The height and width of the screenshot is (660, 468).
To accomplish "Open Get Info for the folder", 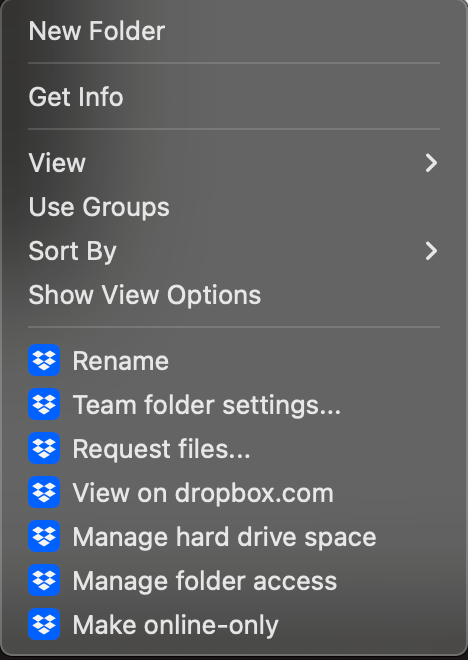I will click(x=234, y=97).
